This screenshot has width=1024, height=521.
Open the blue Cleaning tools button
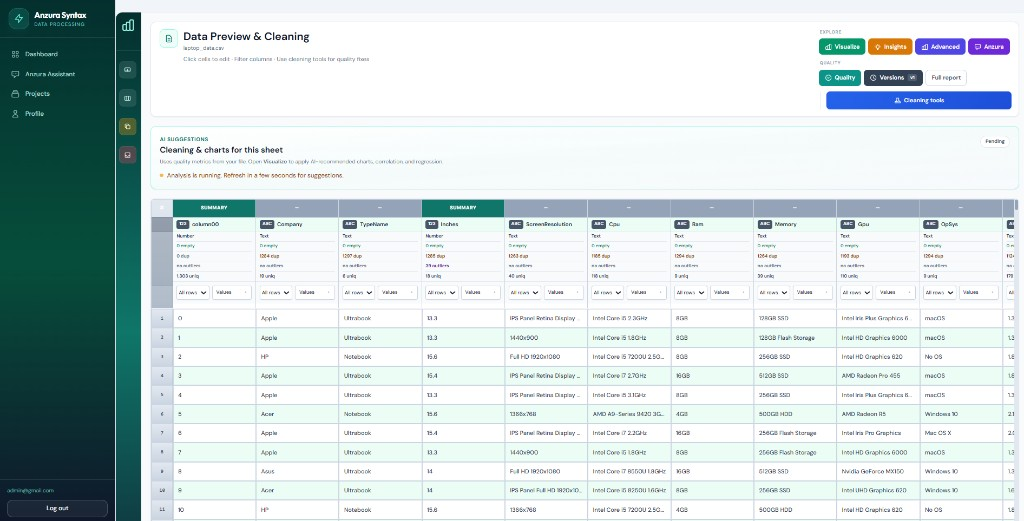(x=918, y=101)
